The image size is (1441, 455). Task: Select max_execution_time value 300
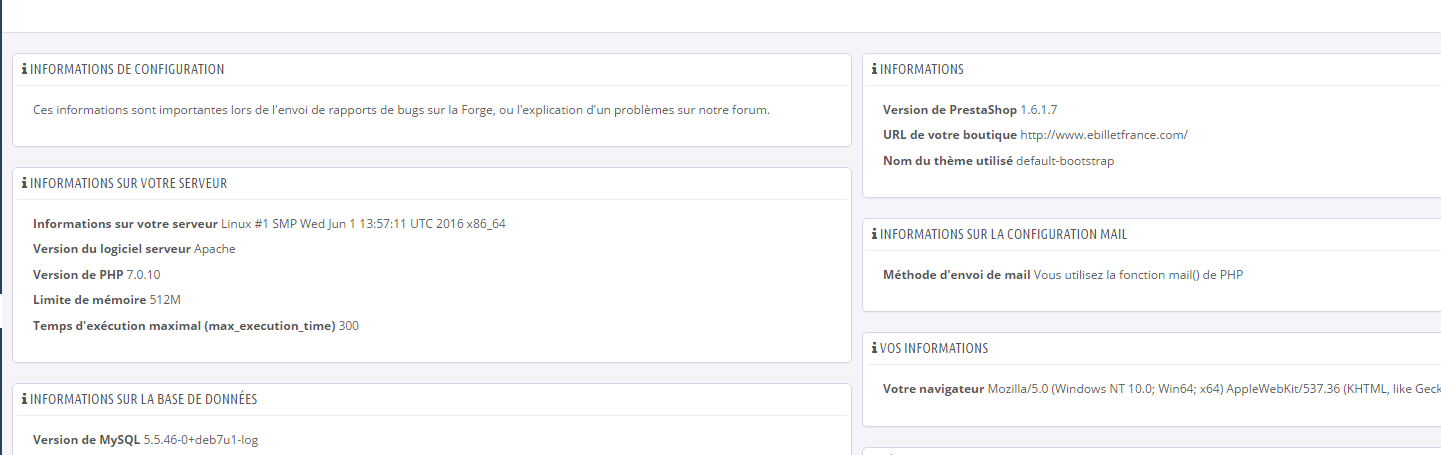coord(349,326)
